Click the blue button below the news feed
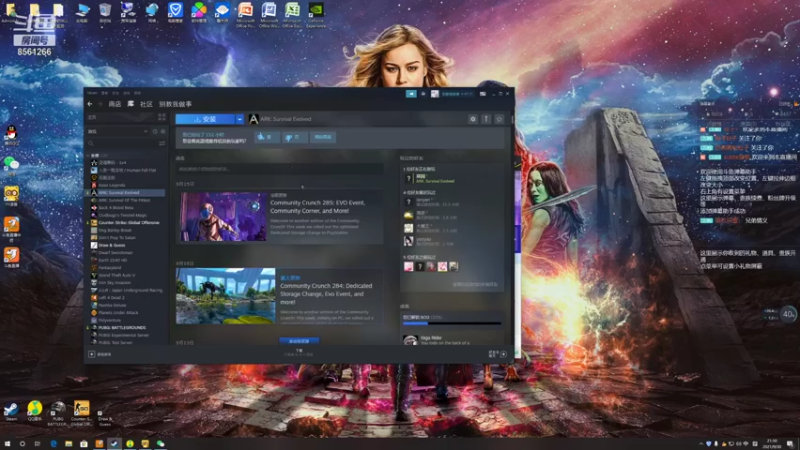The height and width of the screenshot is (450, 800). tap(299, 340)
